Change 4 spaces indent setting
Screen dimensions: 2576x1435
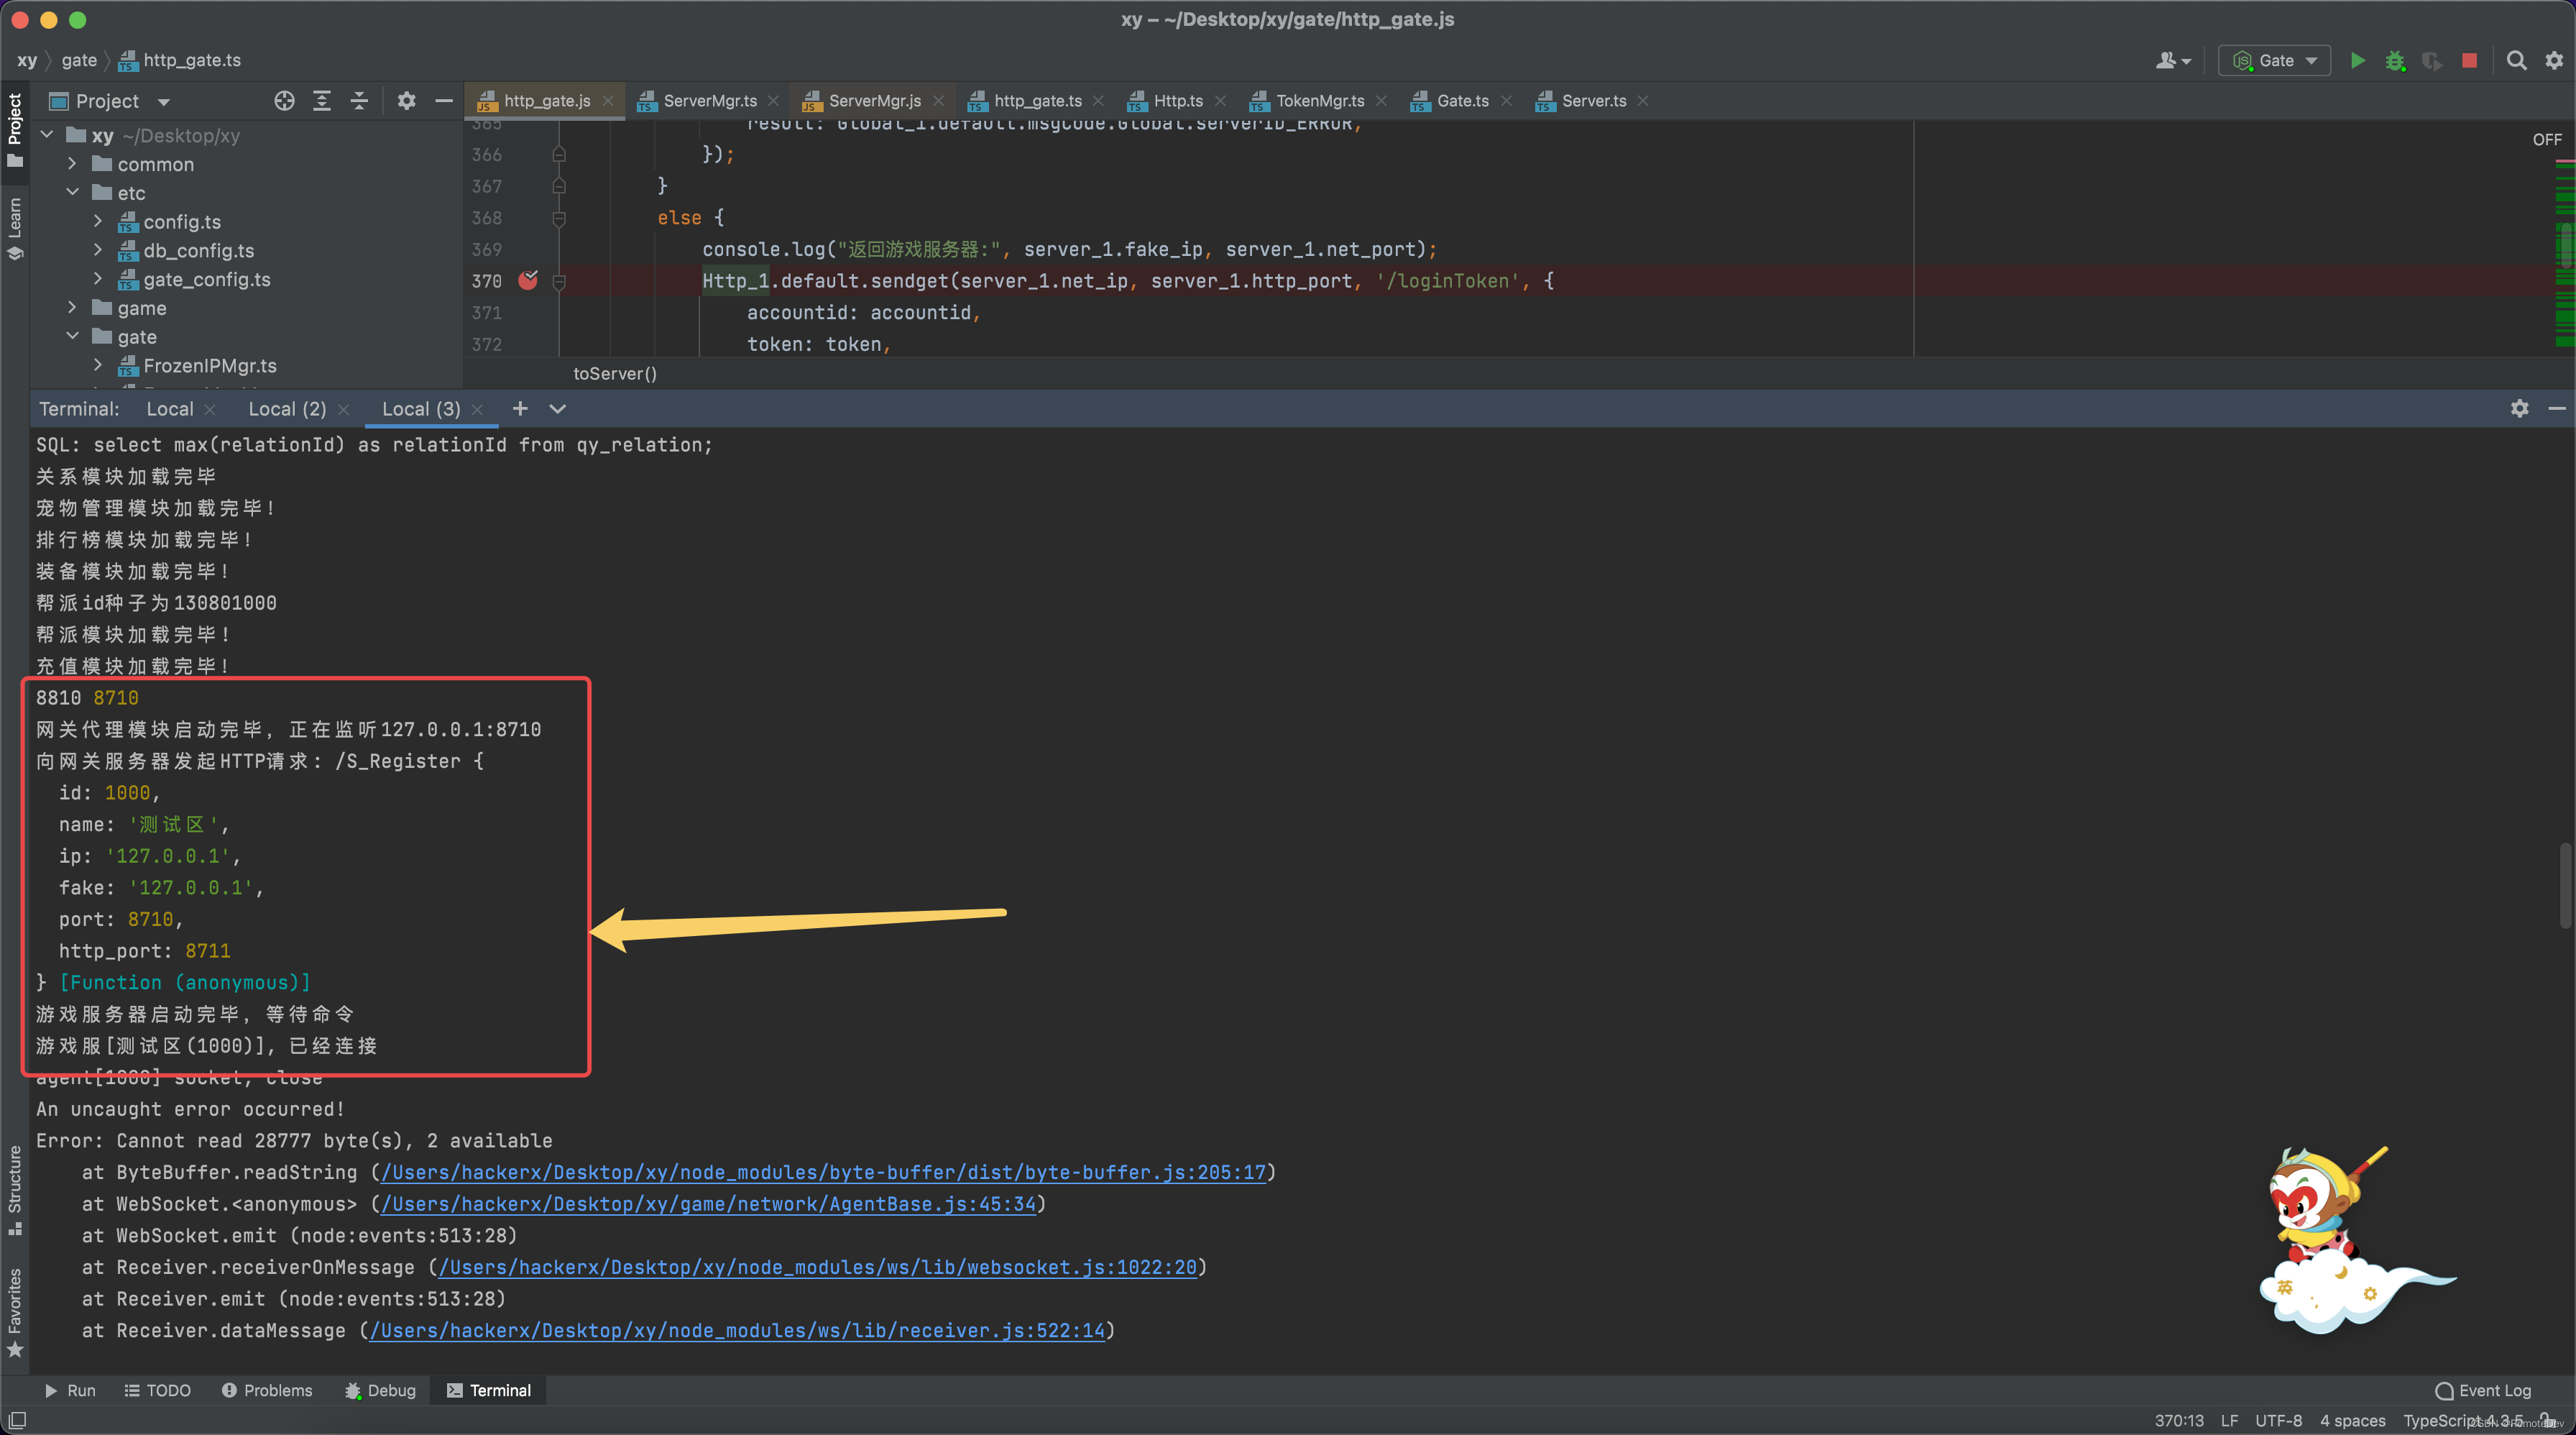click(x=2352, y=1420)
